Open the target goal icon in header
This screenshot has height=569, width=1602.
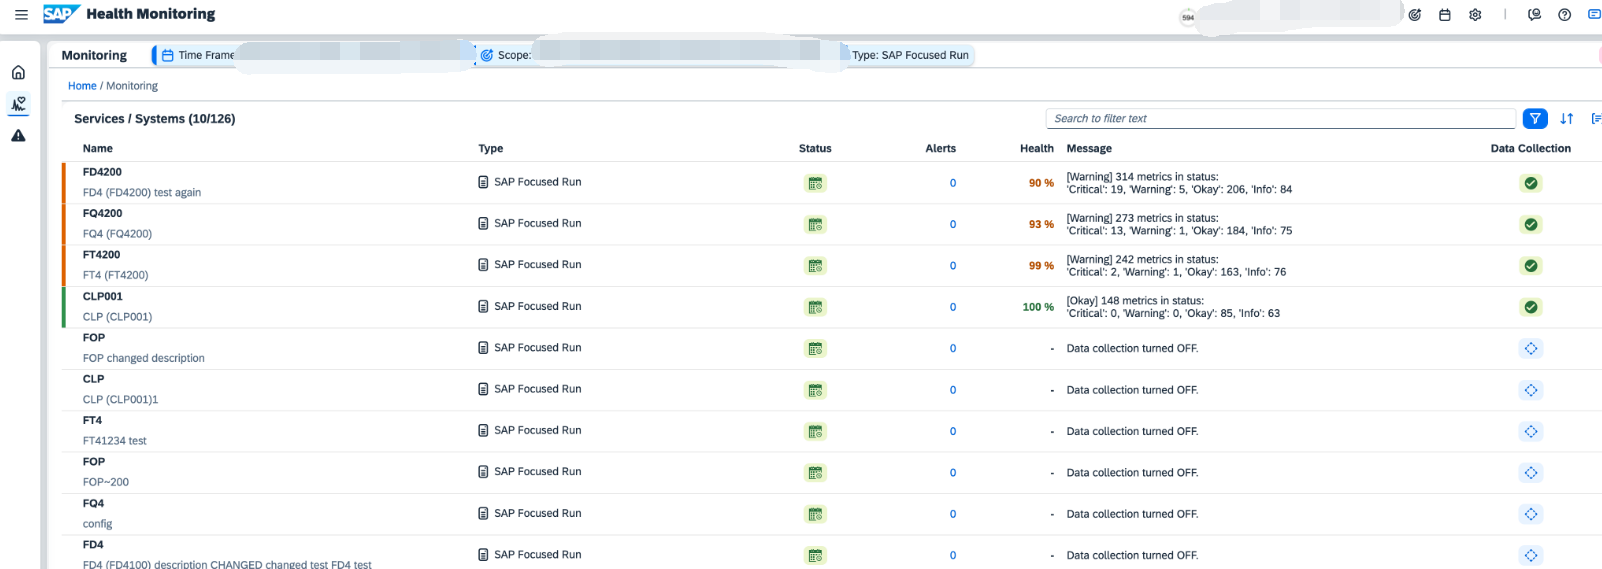(x=1415, y=15)
